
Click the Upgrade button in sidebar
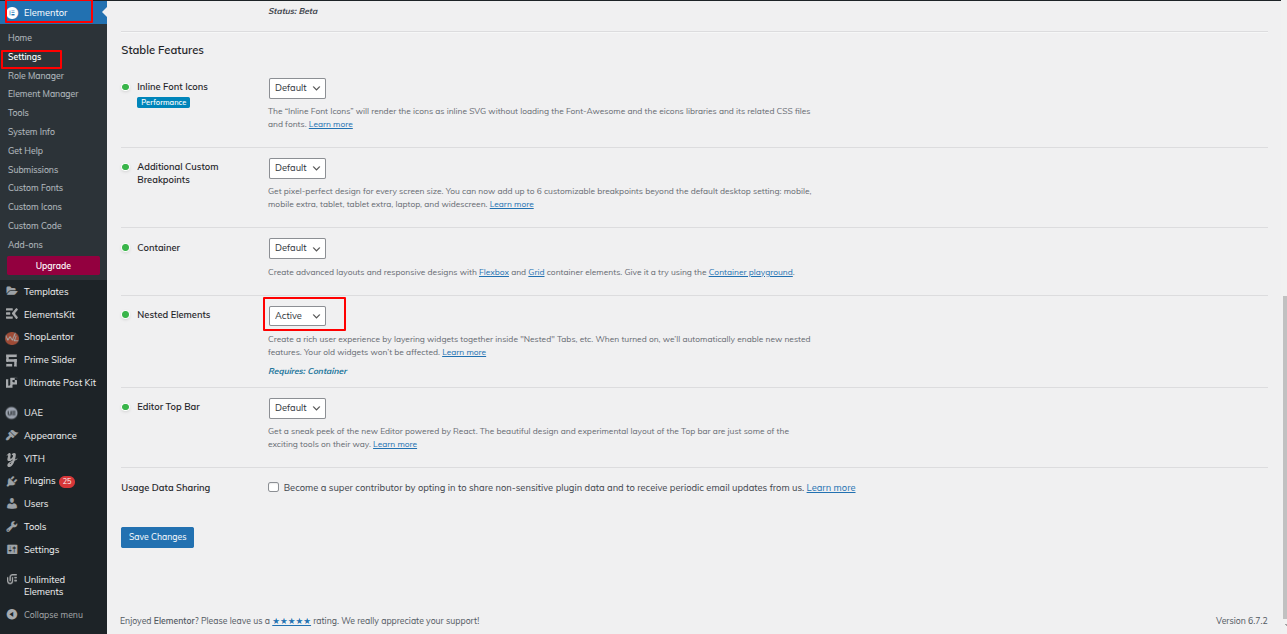(53, 266)
